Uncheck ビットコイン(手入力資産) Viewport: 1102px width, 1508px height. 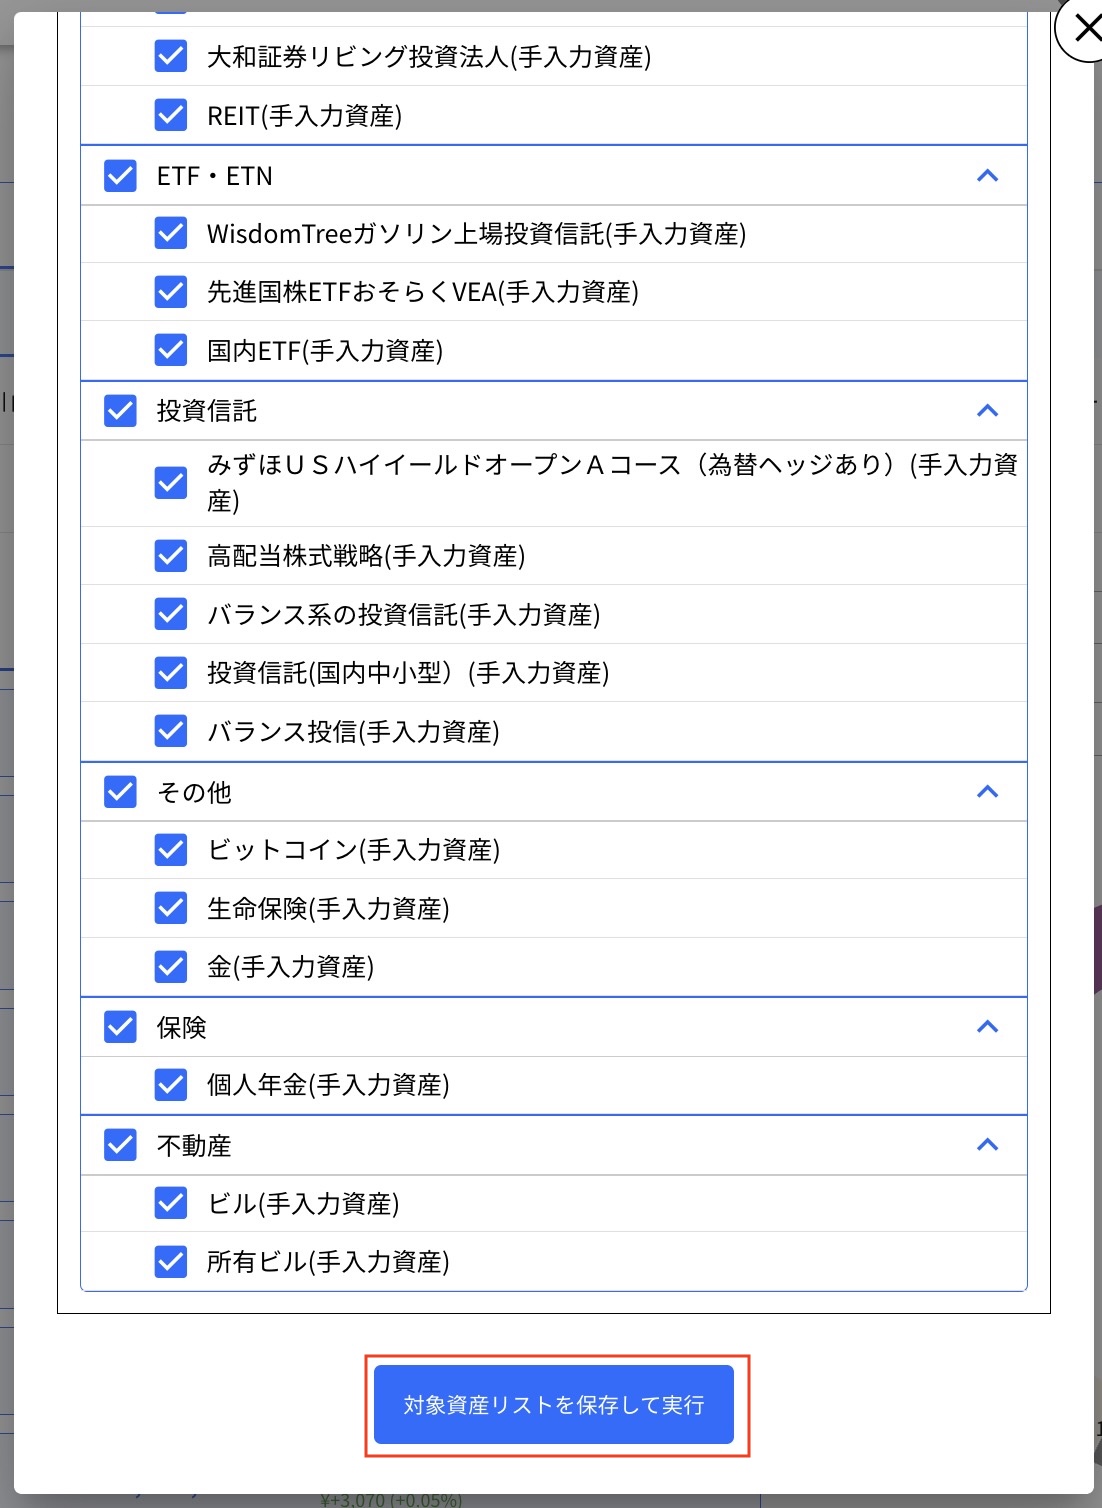[170, 849]
